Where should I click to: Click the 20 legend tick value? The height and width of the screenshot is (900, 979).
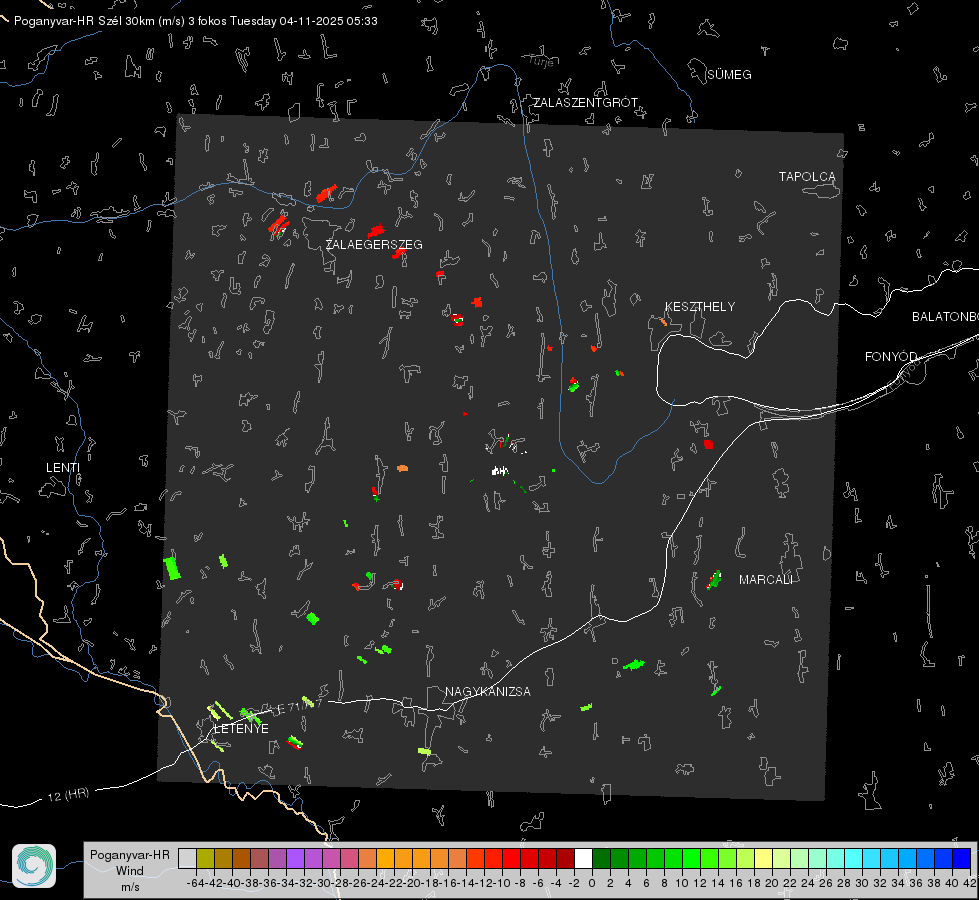[772, 883]
